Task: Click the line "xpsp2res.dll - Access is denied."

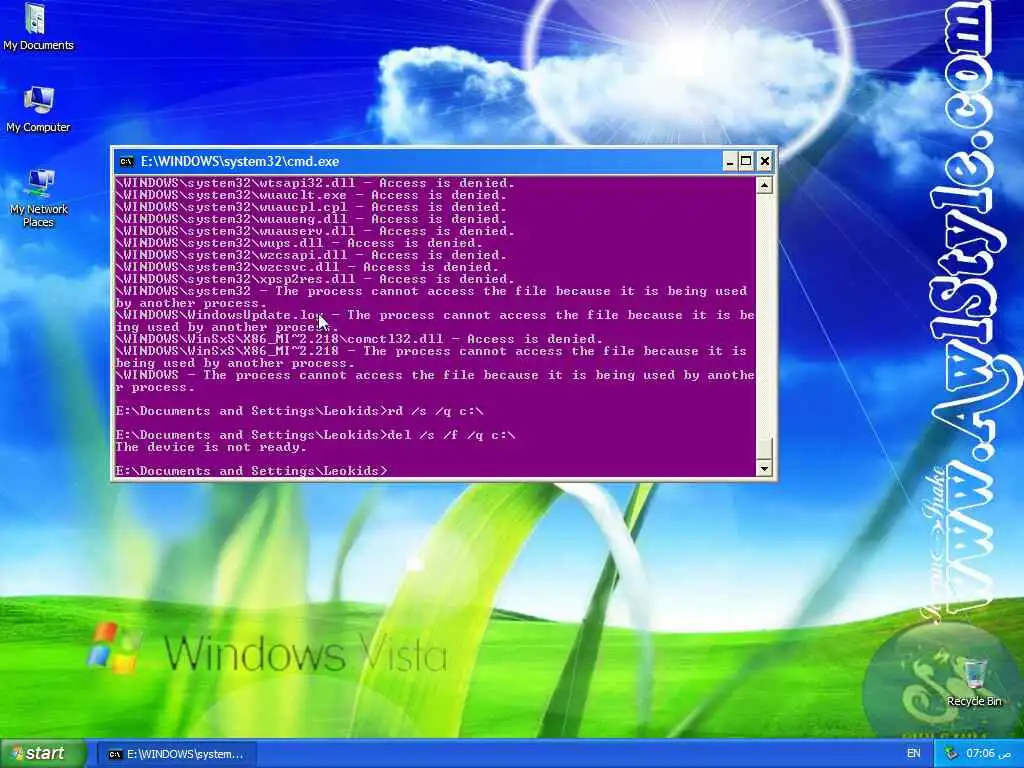Action: (x=315, y=279)
